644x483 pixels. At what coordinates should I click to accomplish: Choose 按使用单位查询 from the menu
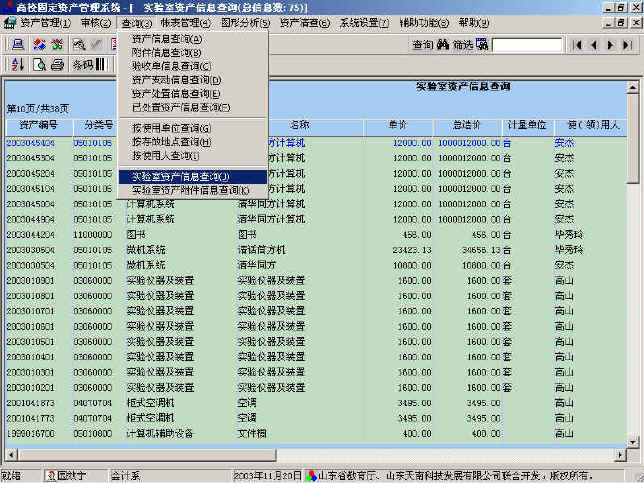coord(171,128)
